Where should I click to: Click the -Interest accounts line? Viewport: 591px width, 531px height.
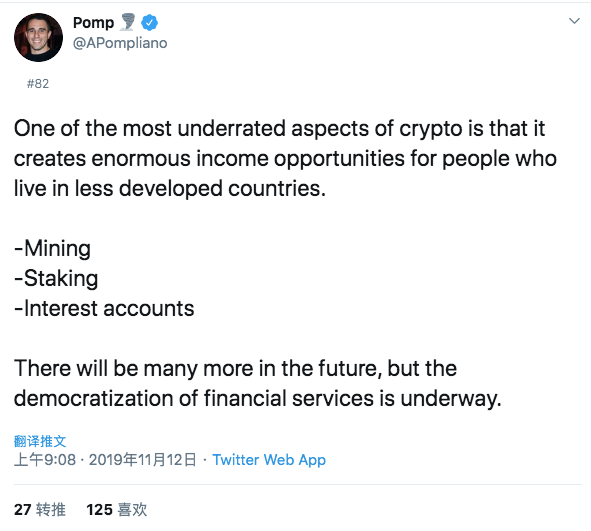click(x=104, y=308)
